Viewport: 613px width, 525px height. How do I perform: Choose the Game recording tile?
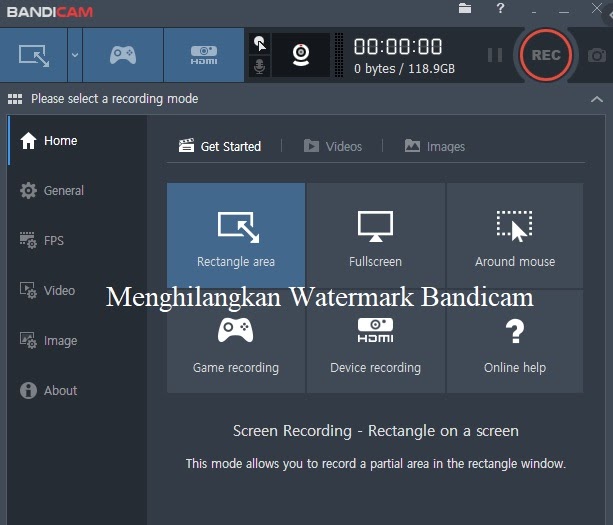(236, 341)
